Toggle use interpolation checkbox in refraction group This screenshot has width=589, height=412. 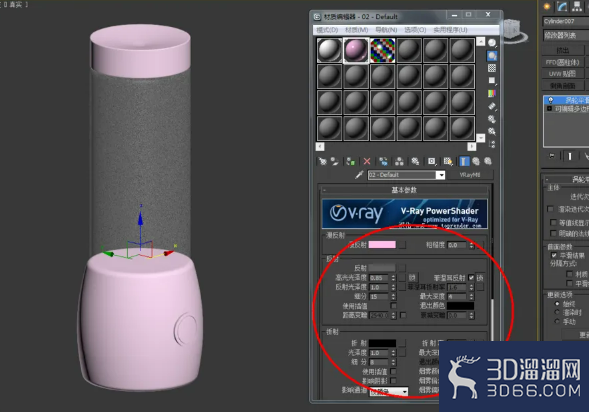(x=393, y=371)
